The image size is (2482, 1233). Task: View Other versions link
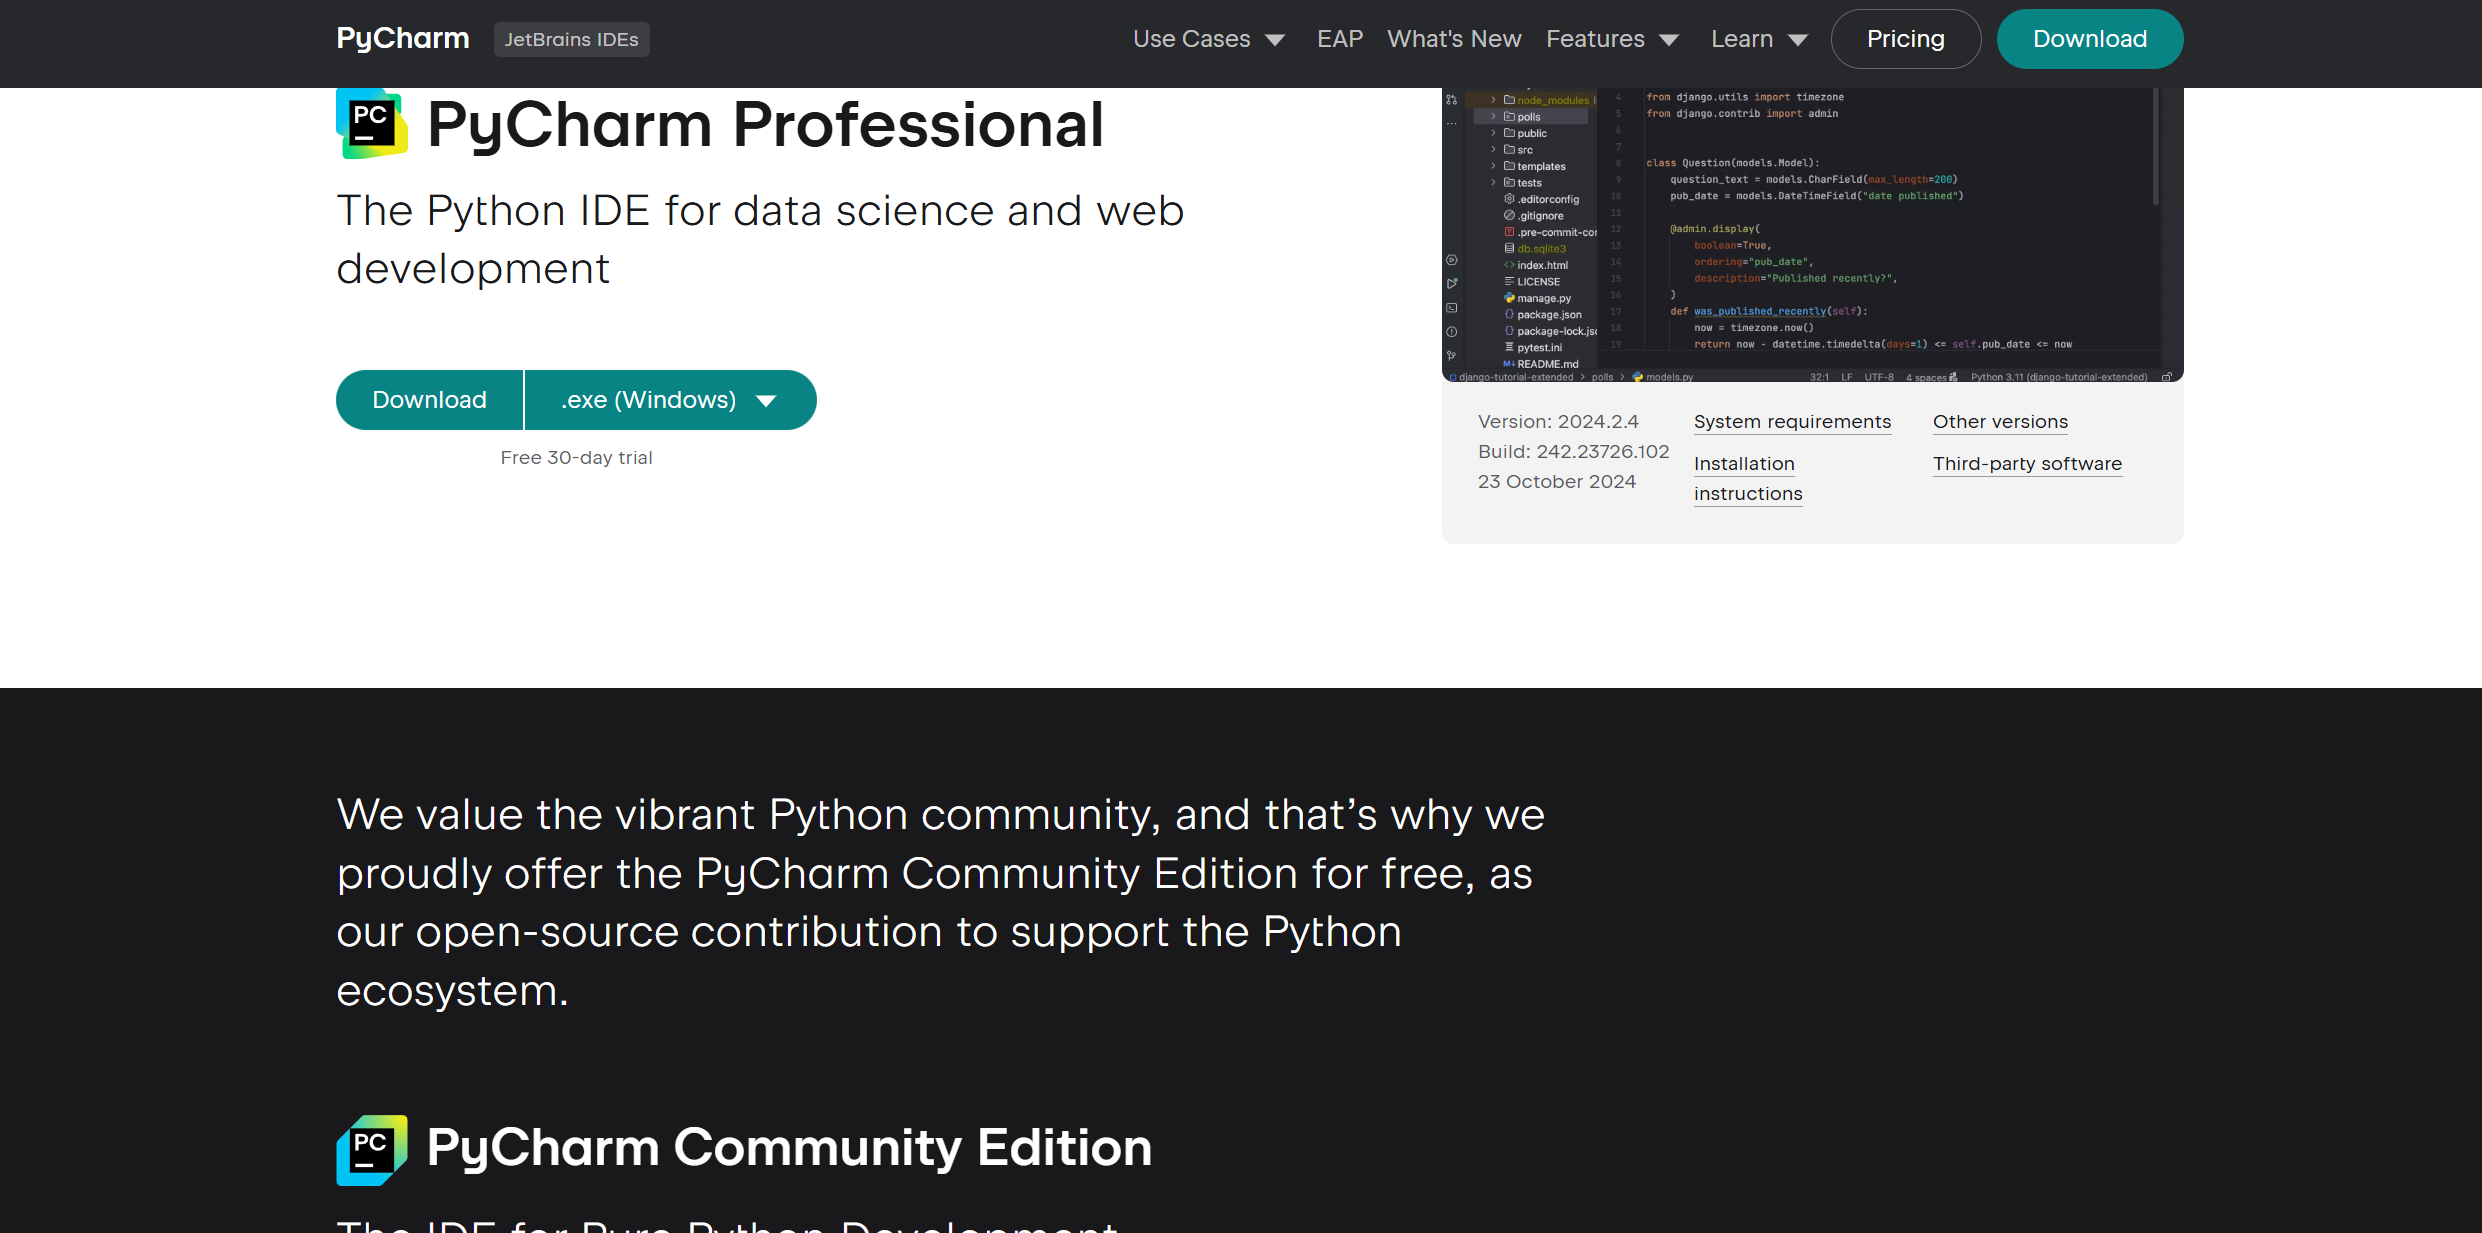click(x=2000, y=422)
